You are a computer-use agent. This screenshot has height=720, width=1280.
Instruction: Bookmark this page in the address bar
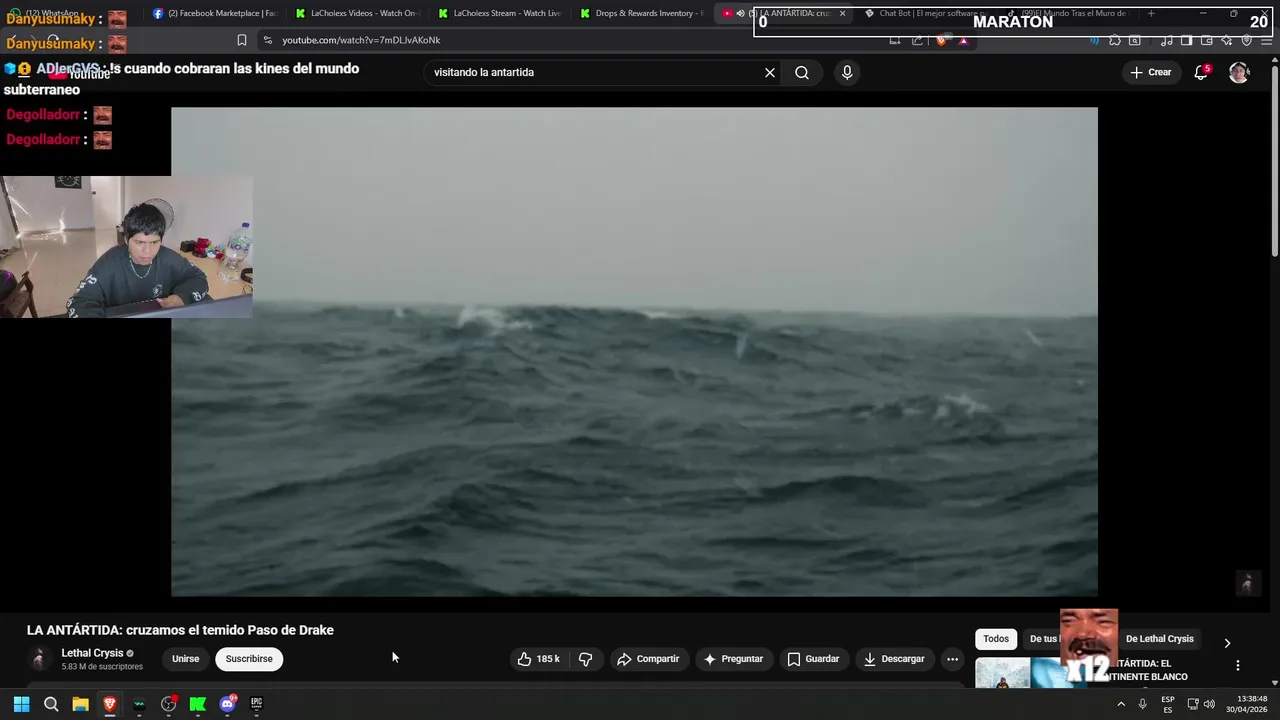coord(242,40)
